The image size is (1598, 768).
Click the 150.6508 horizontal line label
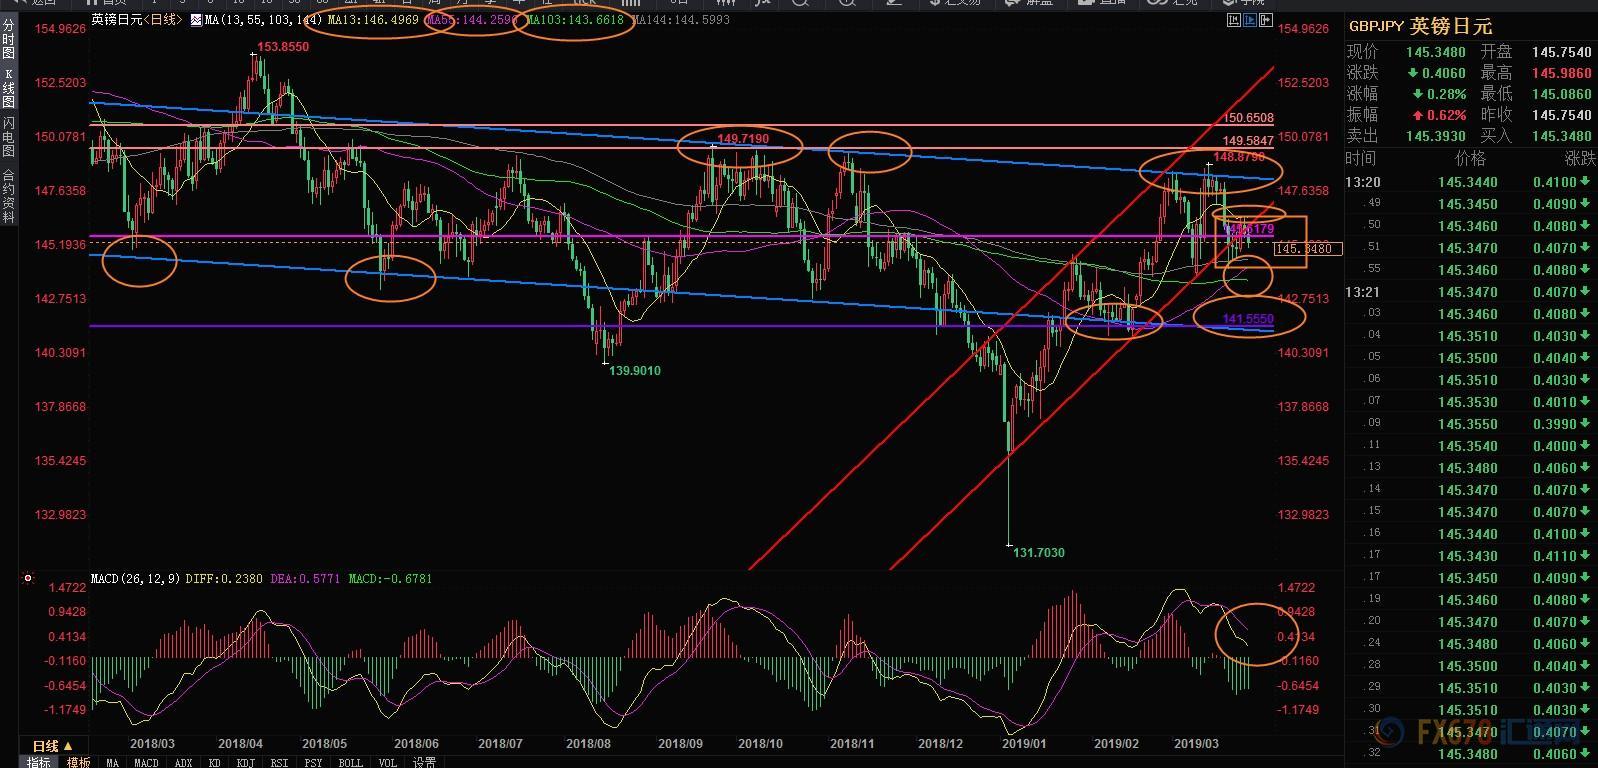(x=1248, y=119)
